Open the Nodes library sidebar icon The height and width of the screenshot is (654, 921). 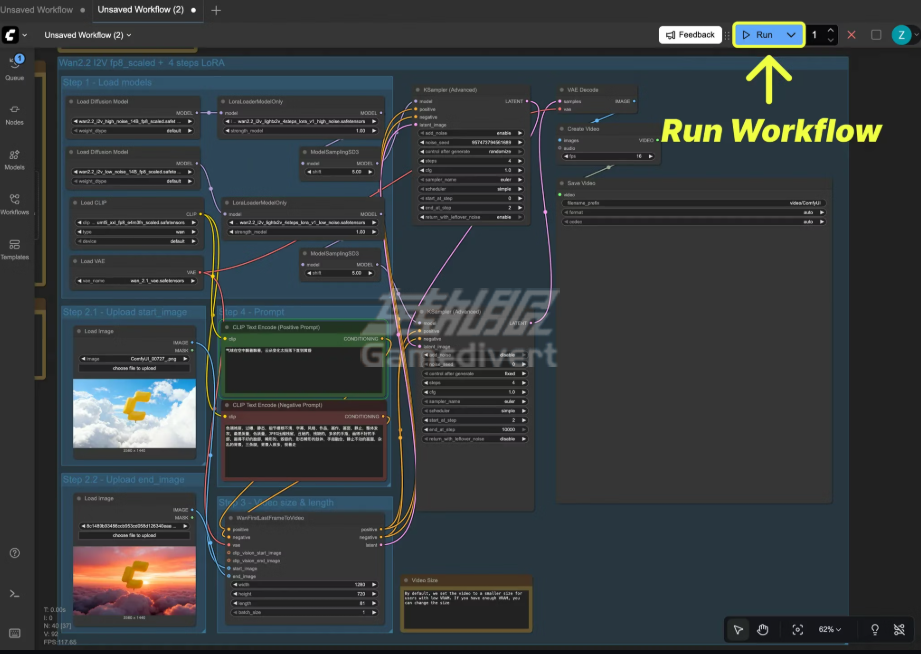point(15,115)
